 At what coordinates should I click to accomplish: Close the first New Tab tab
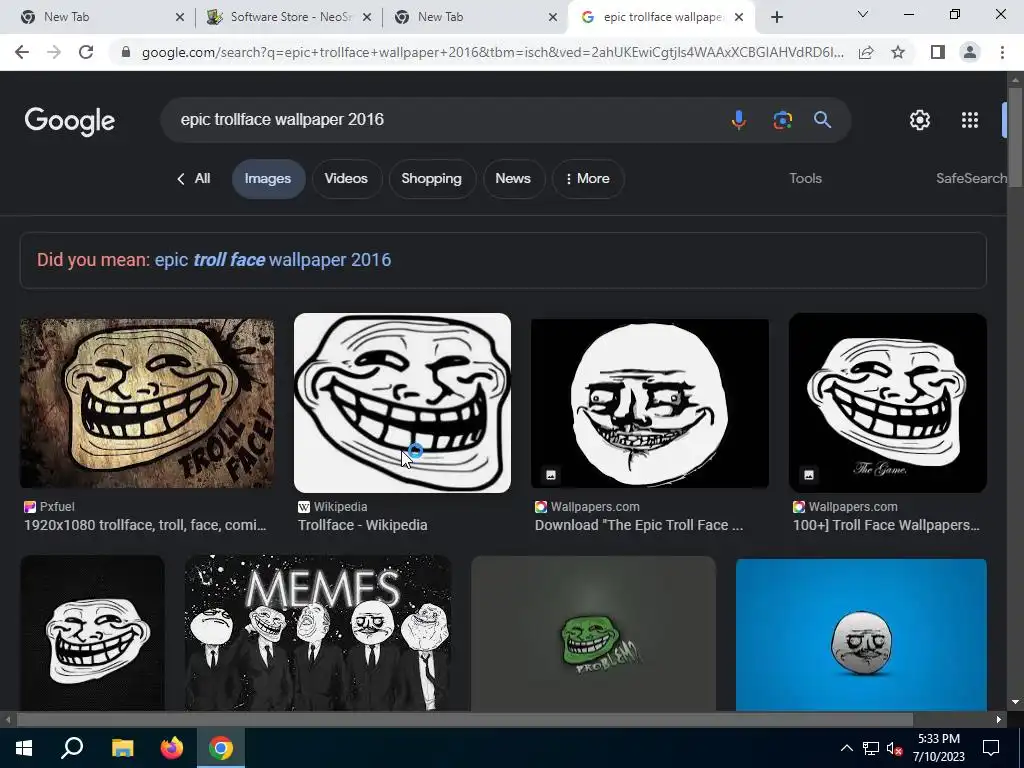tap(180, 17)
